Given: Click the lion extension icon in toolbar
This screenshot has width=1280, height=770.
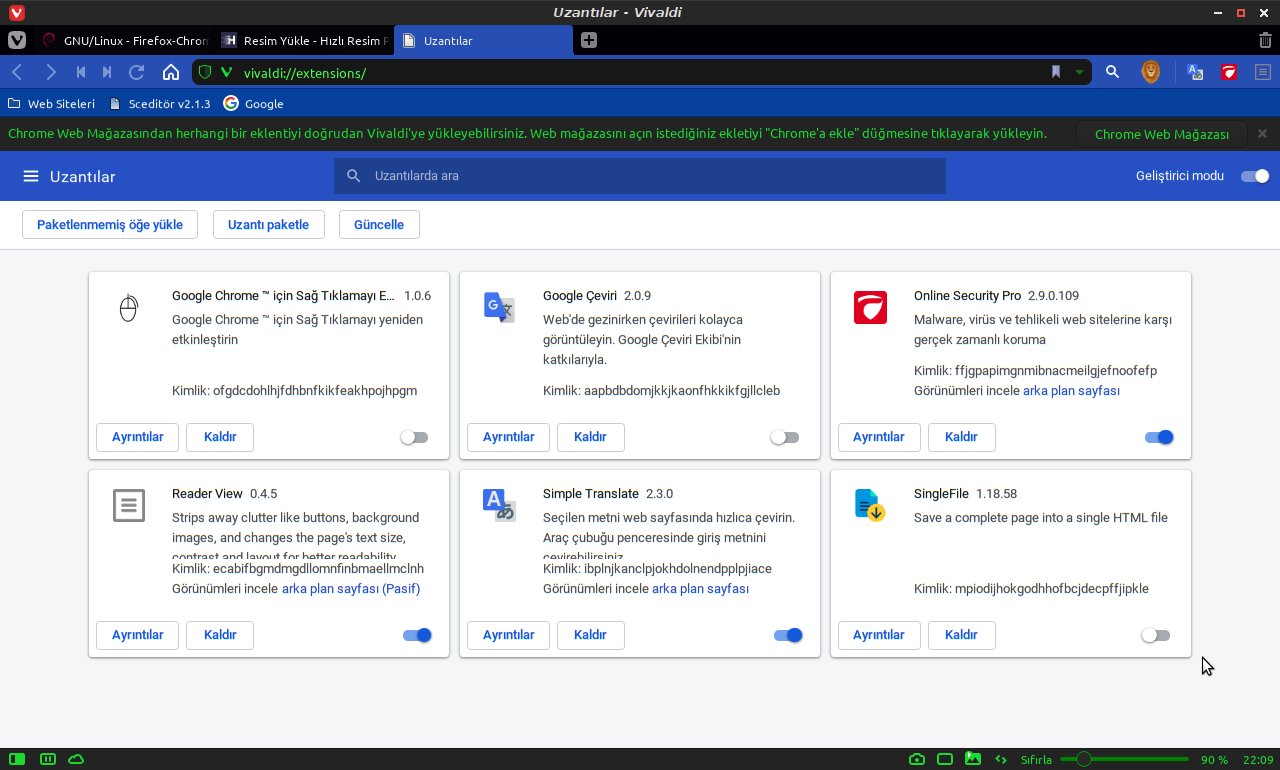Looking at the screenshot, I should (x=1151, y=72).
